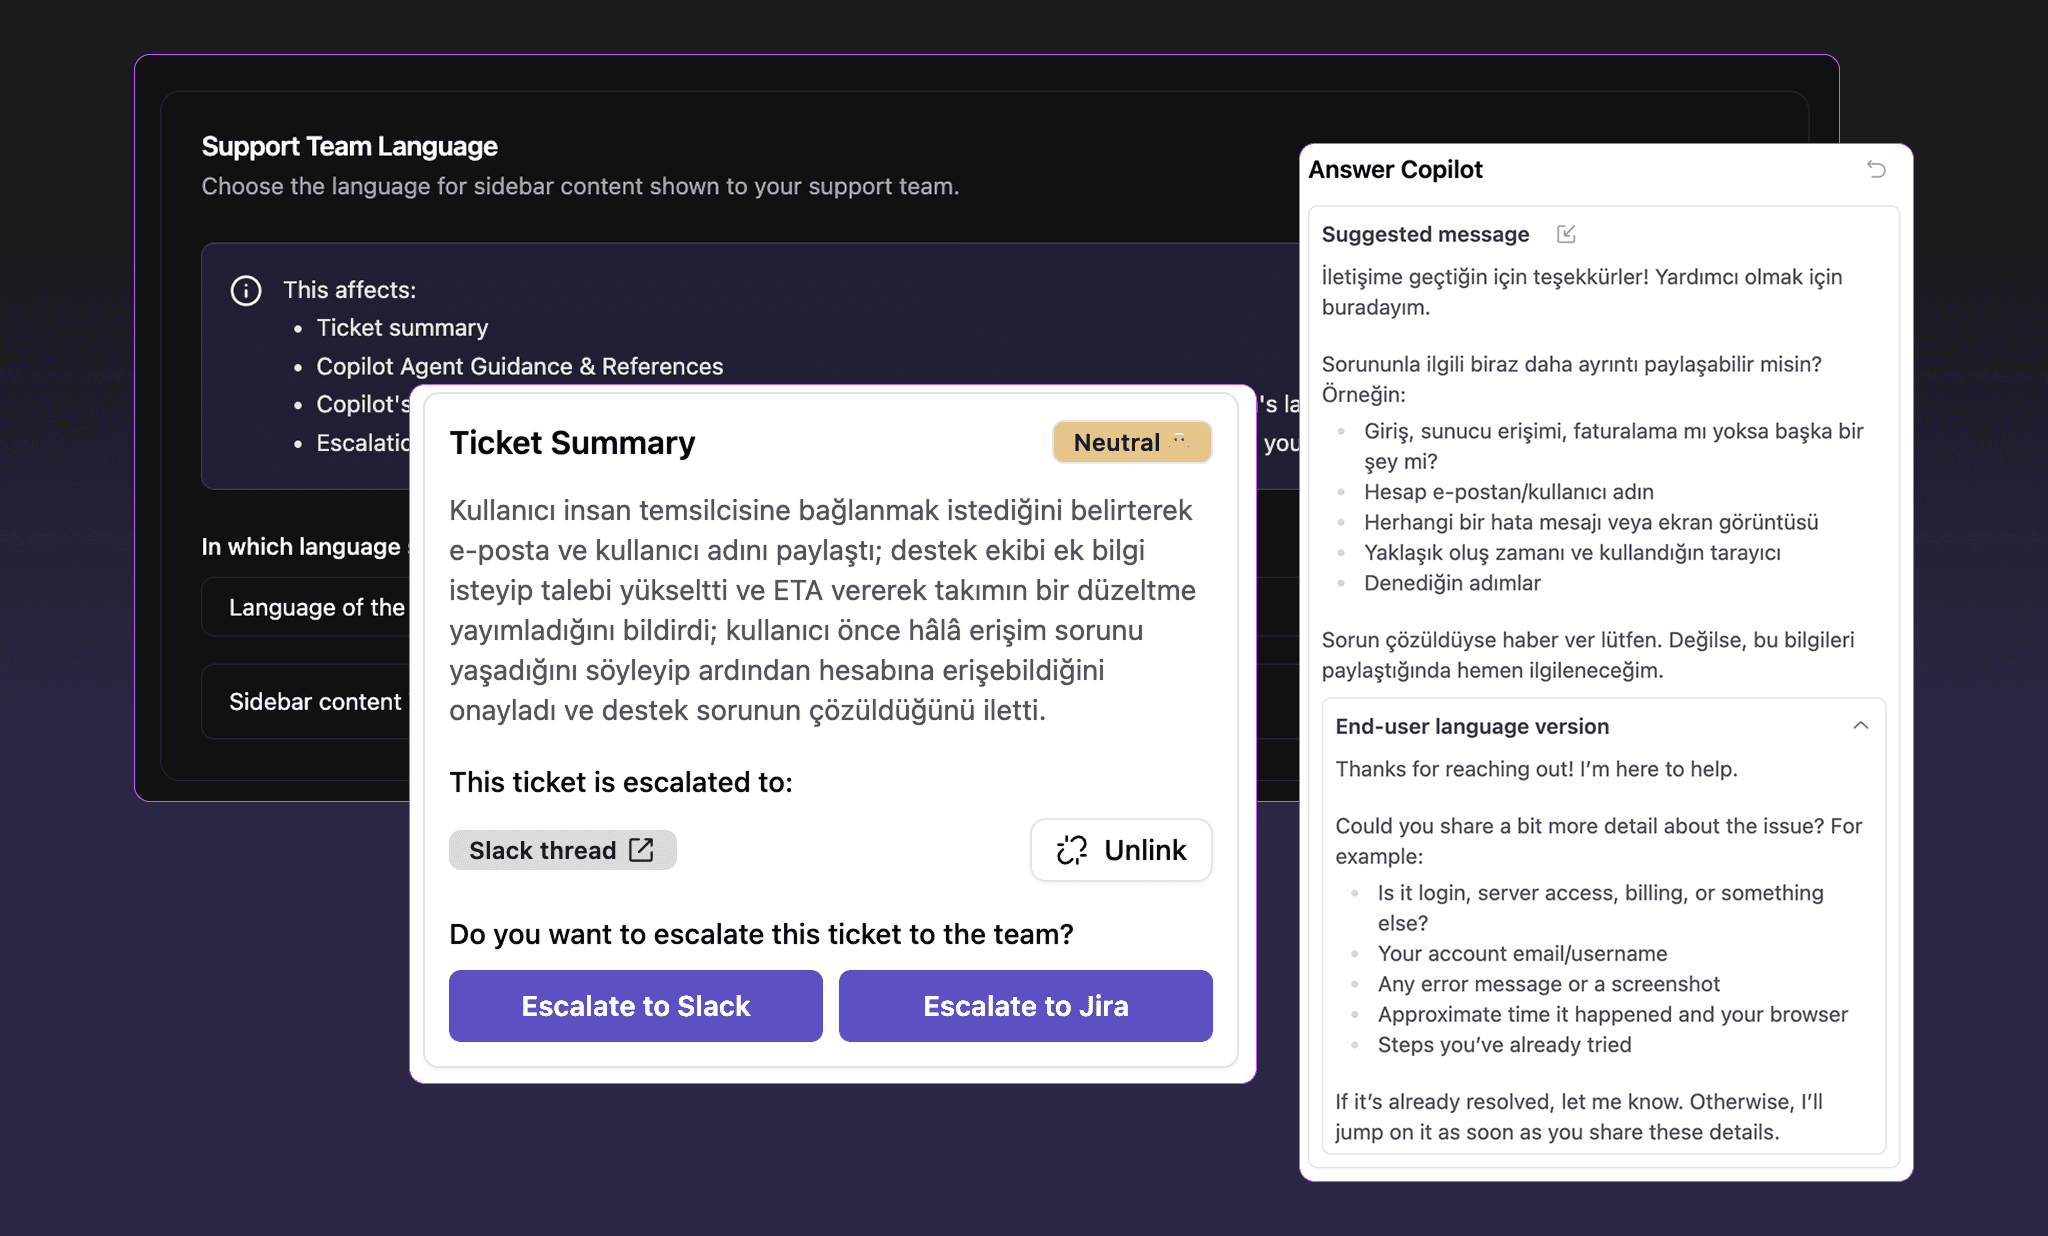Collapse the End-user language version section
The image size is (2048, 1236).
click(x=1861, y=726)
